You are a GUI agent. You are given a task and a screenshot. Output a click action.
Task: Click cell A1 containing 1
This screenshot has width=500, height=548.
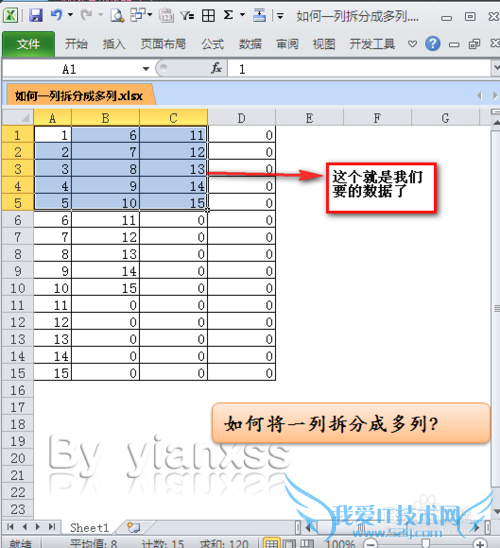coord(52,135)
